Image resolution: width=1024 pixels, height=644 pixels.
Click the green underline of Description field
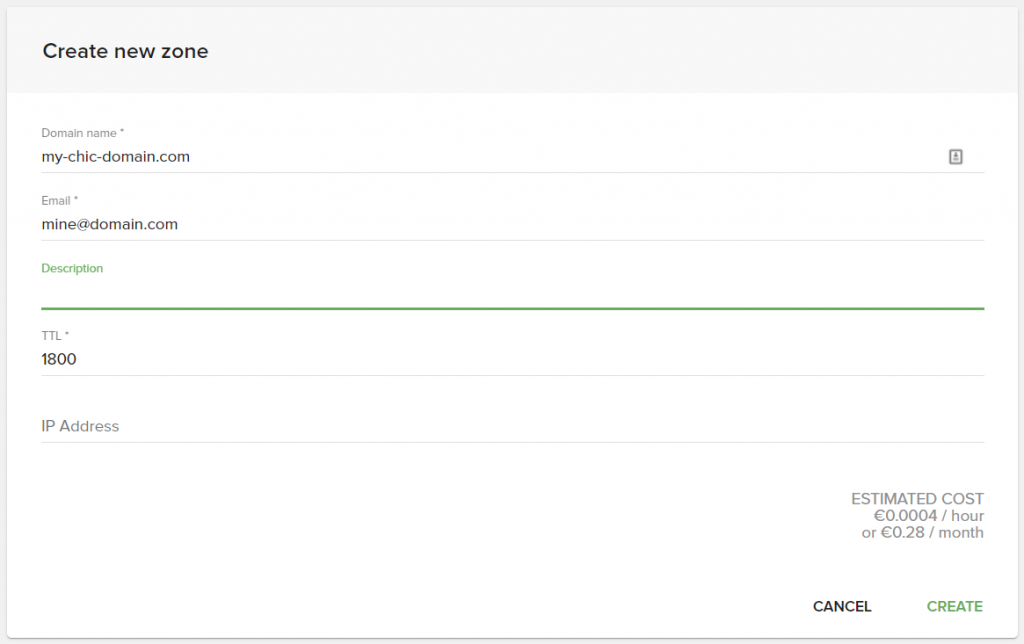[512, 308]
